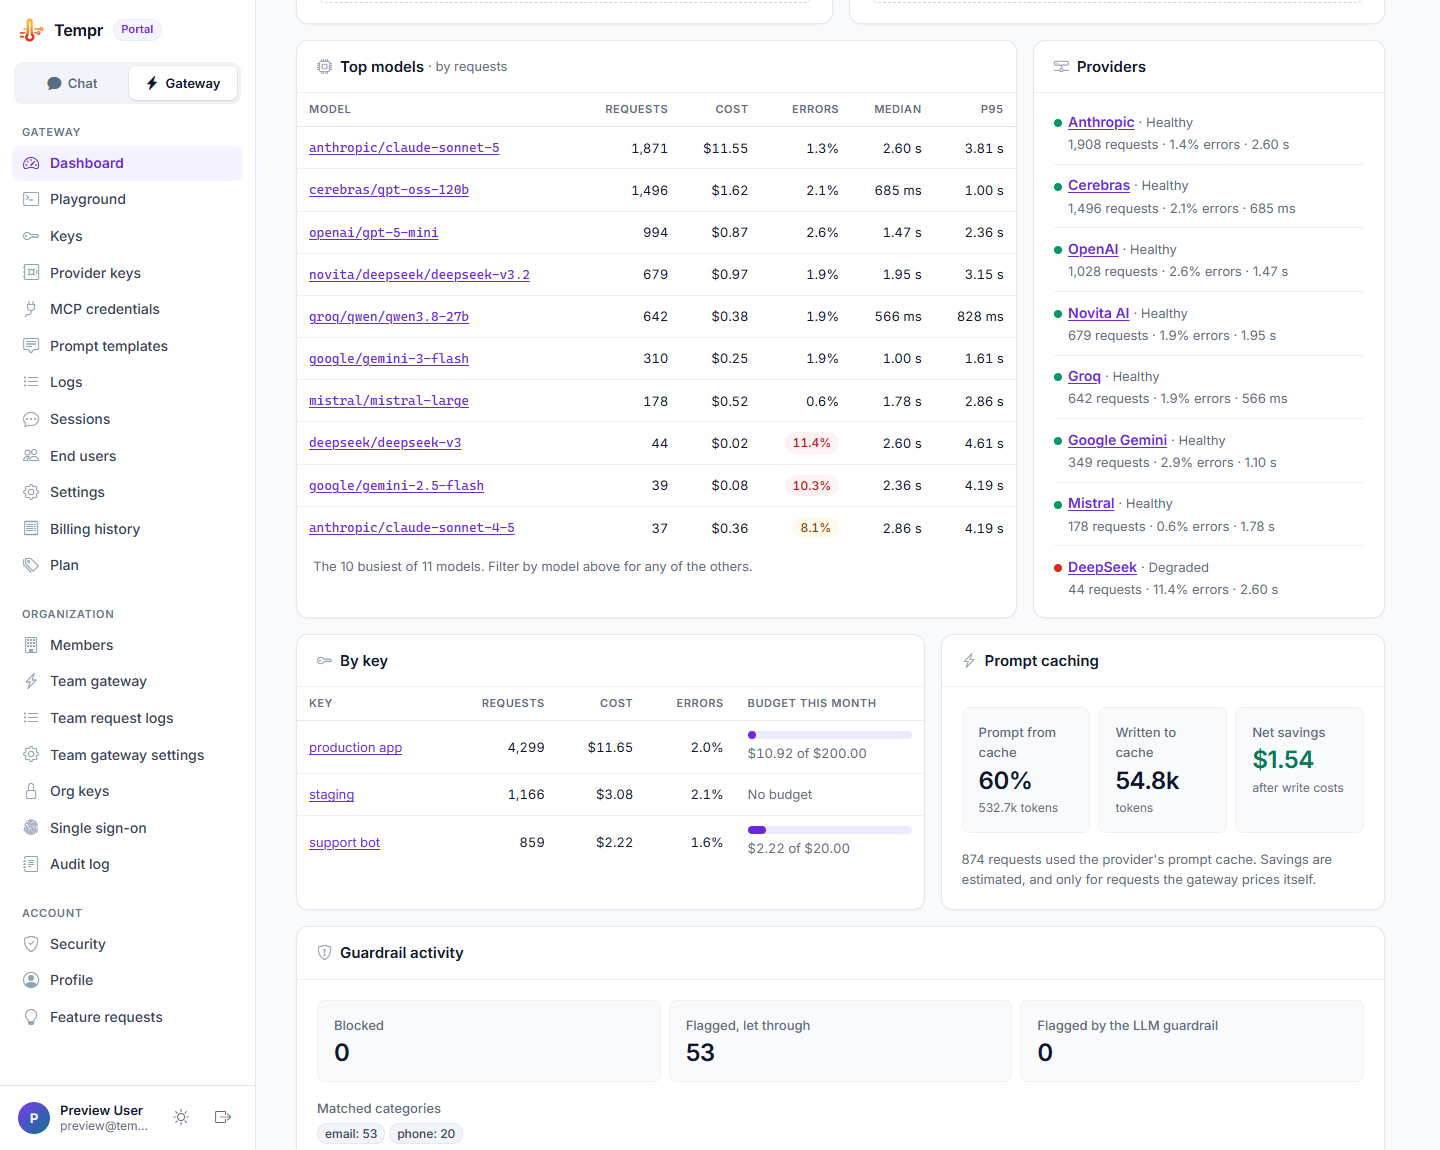This screenshot has height=1150, width=1440.
Task: Click the sign-out icon beside Preview User
Action: coord(223,1117)
